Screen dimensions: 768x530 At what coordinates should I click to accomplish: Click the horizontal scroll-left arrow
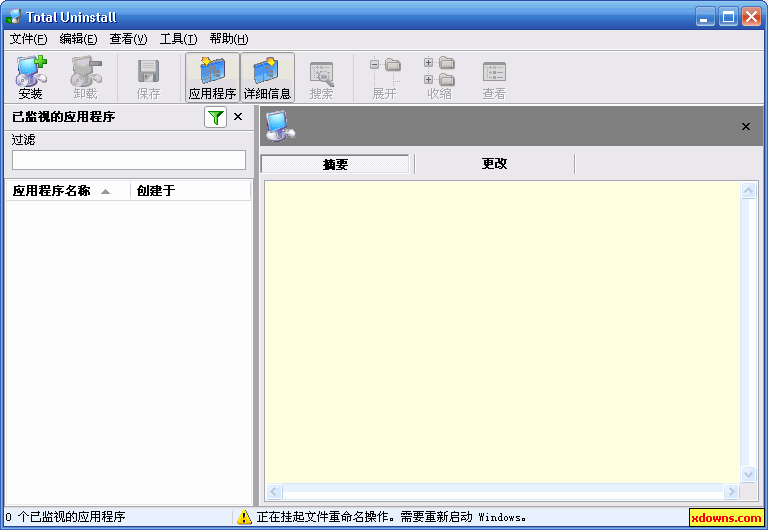coord(274,491)
